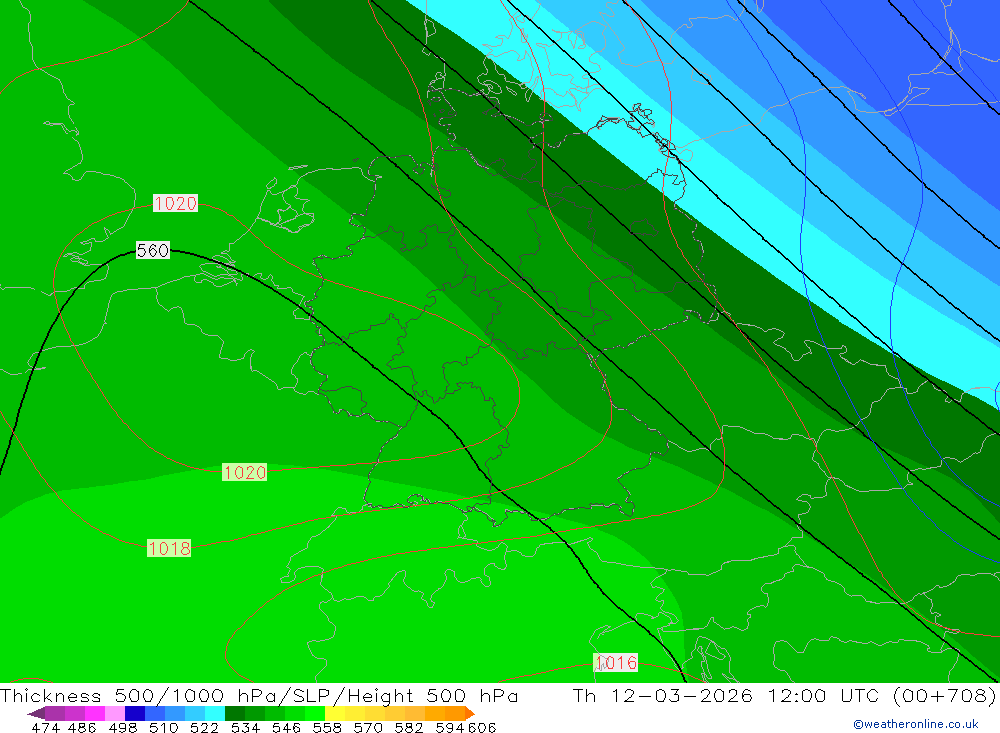Click the 1018 isobar label
The image size is (1000, 733).
click(169, 548)
